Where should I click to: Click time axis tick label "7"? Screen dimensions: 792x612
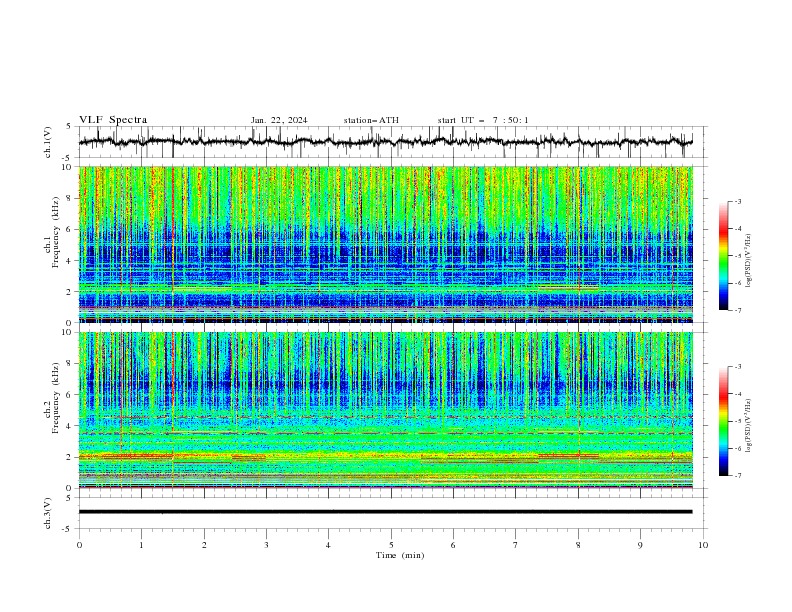click(516, 545)
